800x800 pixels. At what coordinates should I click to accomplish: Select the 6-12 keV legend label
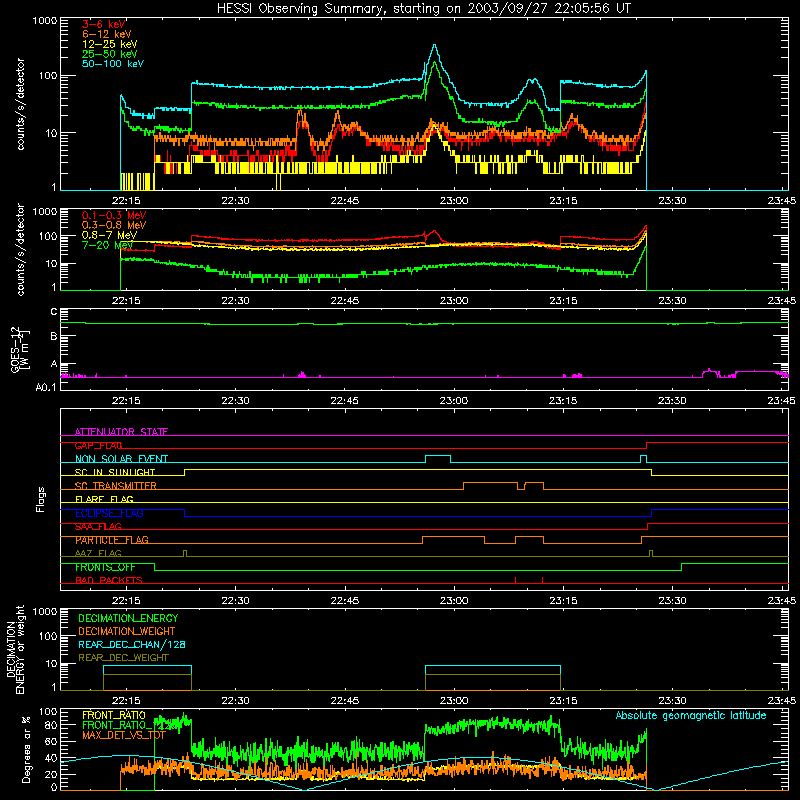[x=106, y=34]
